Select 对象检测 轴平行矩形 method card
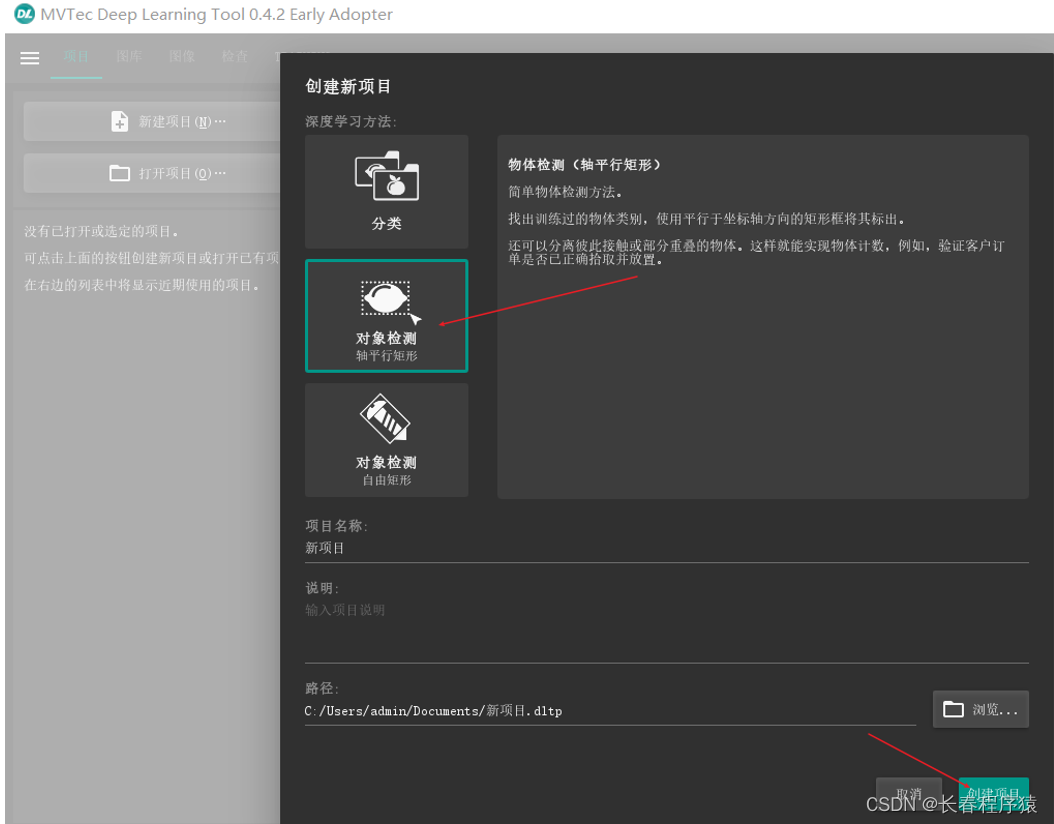Viewport: 1054px width, 824px height. click(387, 316)
